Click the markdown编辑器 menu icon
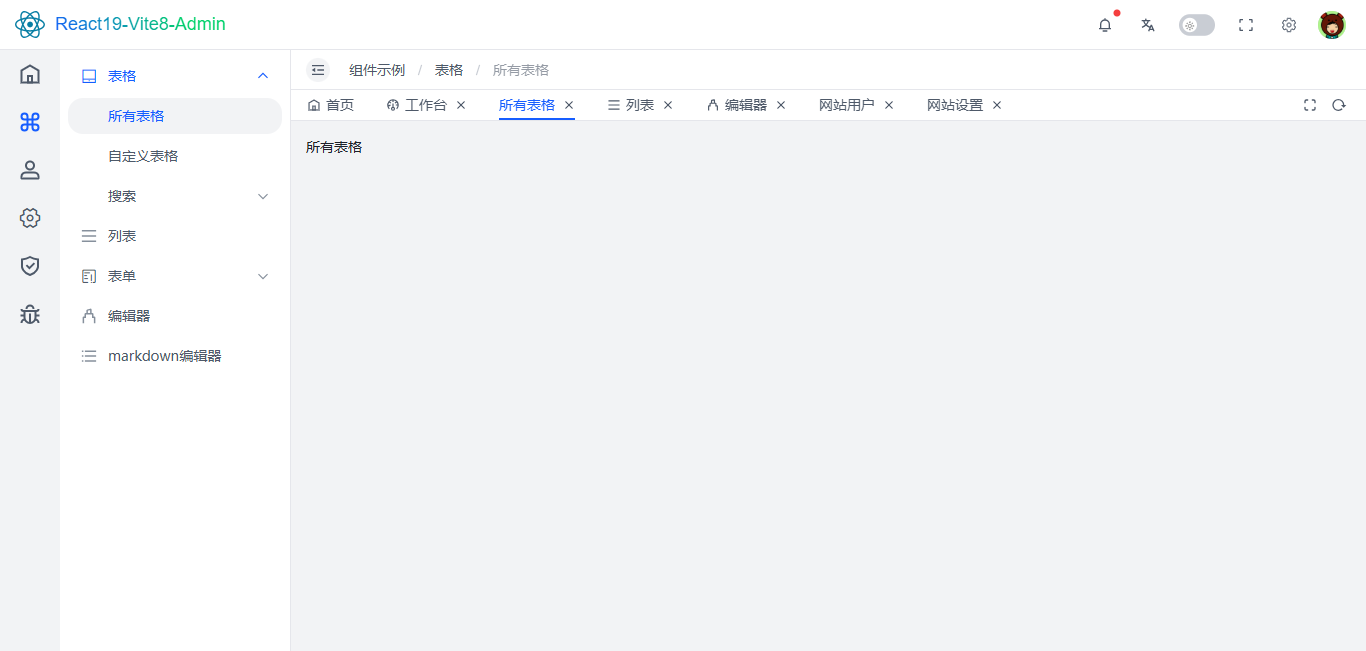1366x651 pixels. (x=89, y=356)
